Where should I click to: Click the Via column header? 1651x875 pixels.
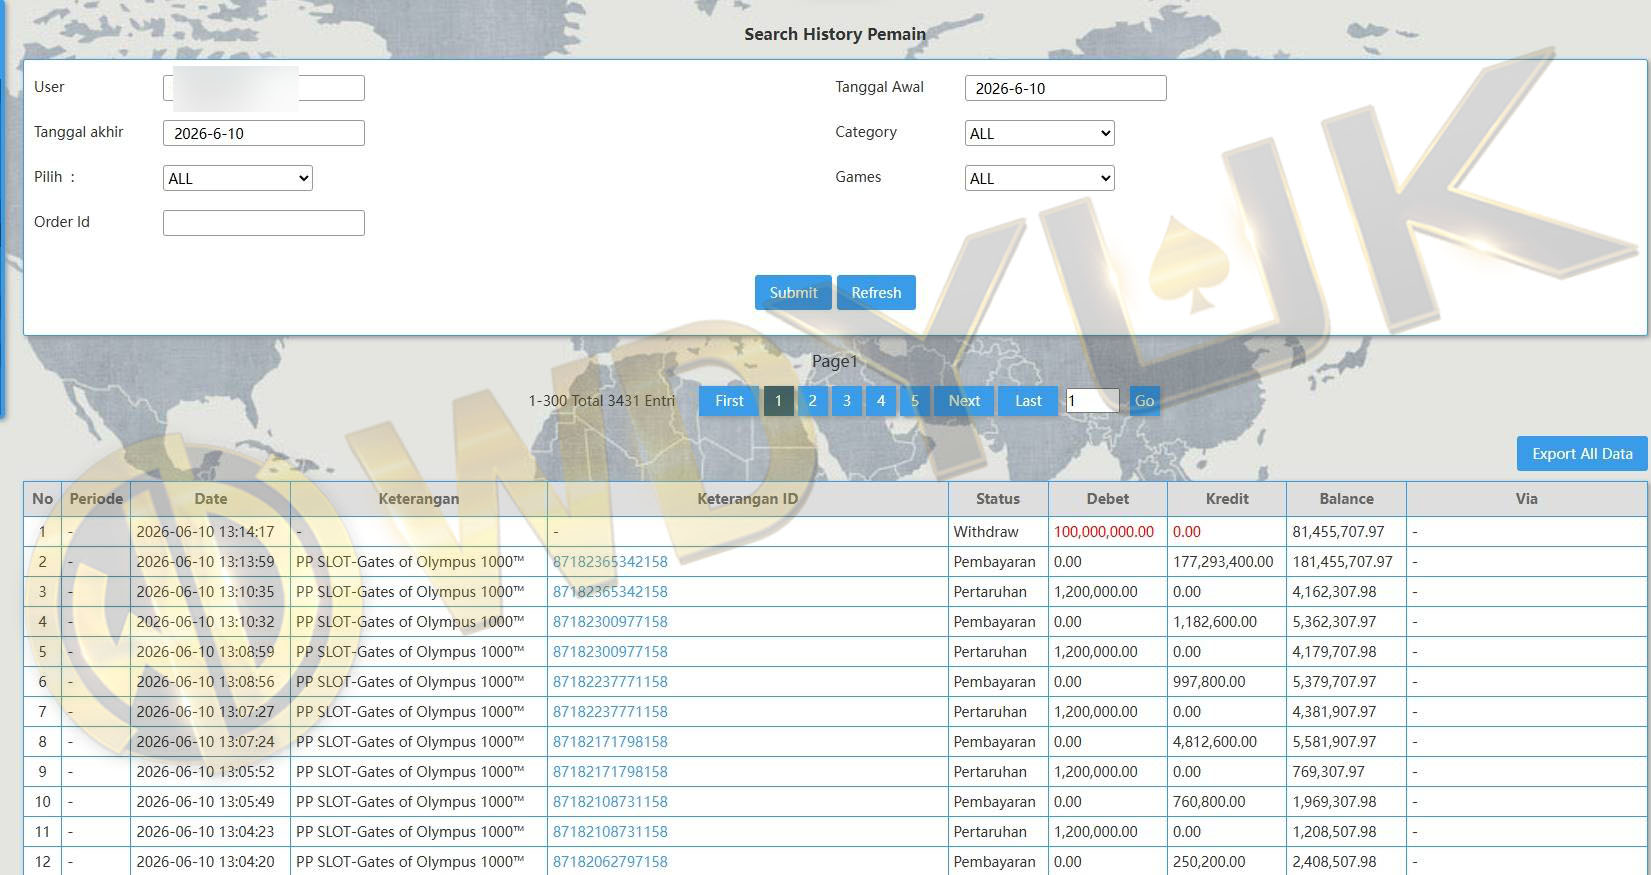pyautogui.click(x=1526, y=499)
